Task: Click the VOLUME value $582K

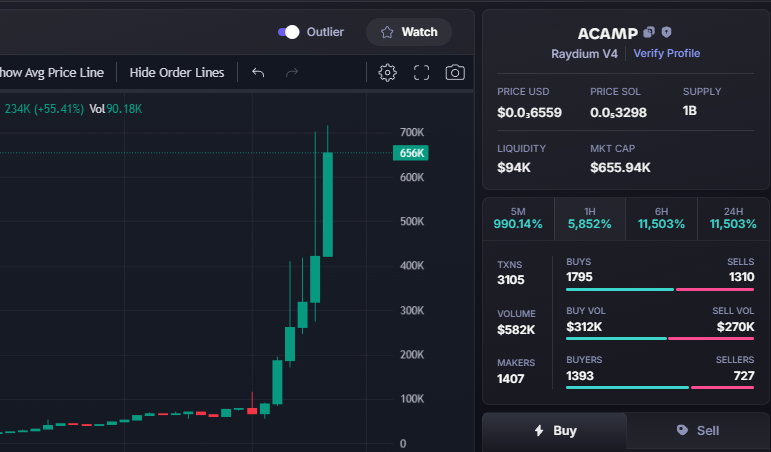Action: 516,330
